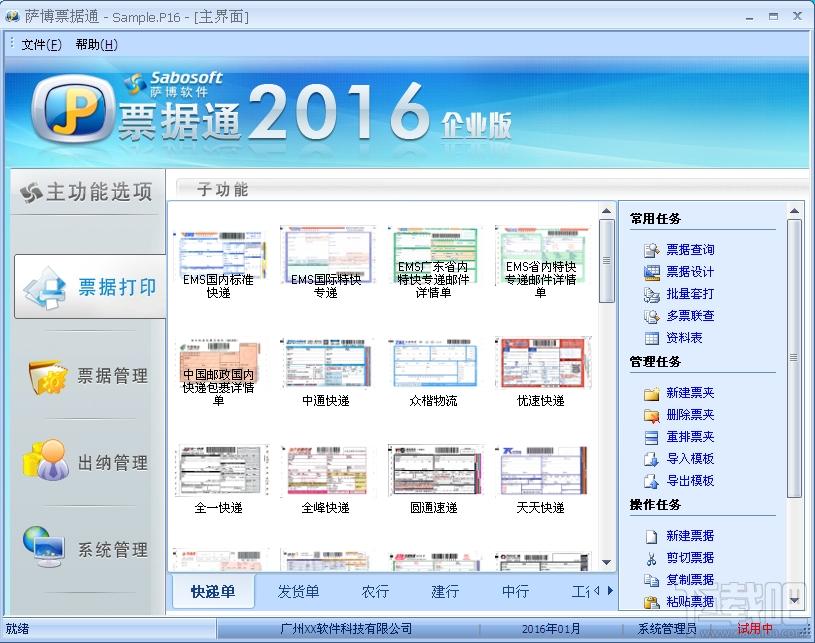815x643 pixels.
Task: Open EMS国内标准快递 template thumbnail
Action: 218,256
